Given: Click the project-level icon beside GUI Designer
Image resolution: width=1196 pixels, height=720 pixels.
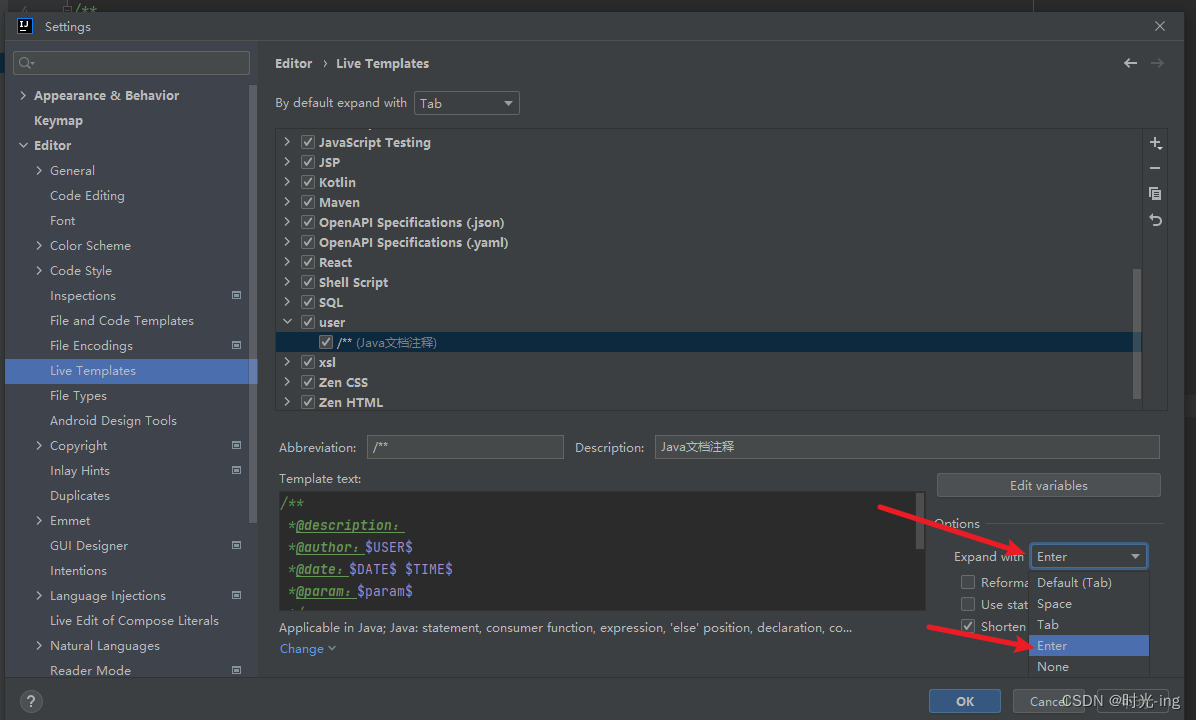Looking at the screenshot, I should click(236, 546).
